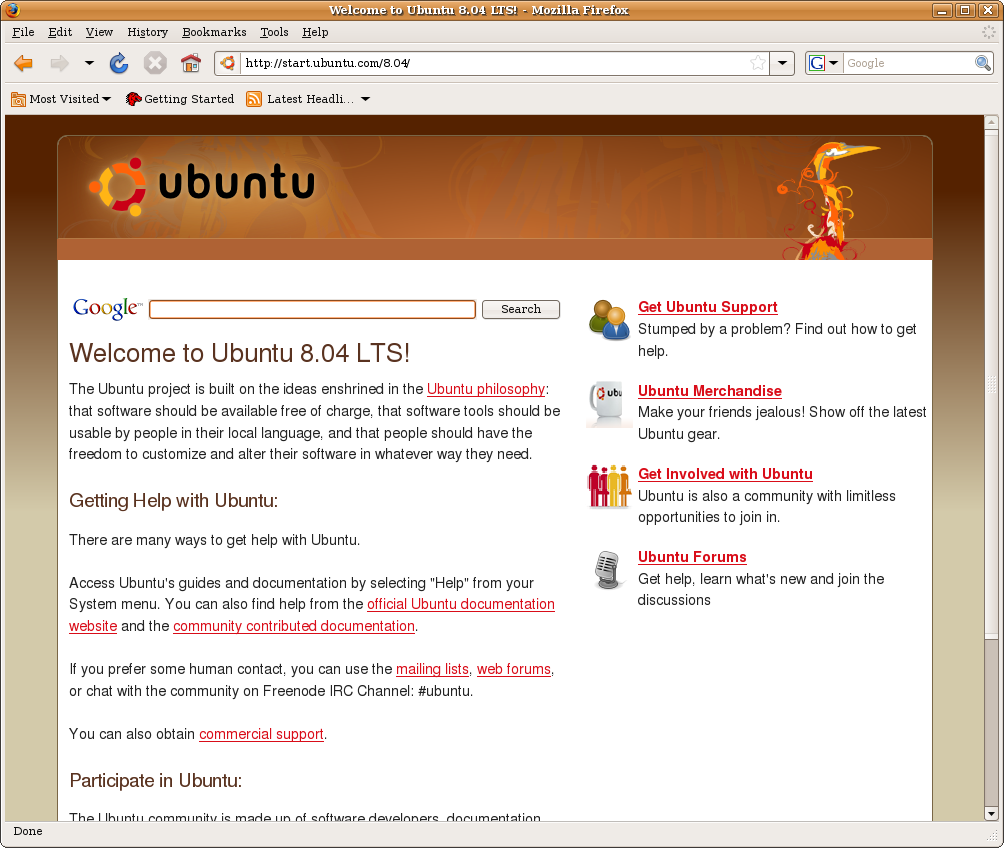Screen dimensions: 1004x848
Task: Open the Tools menu
Action: pos(274,32)
